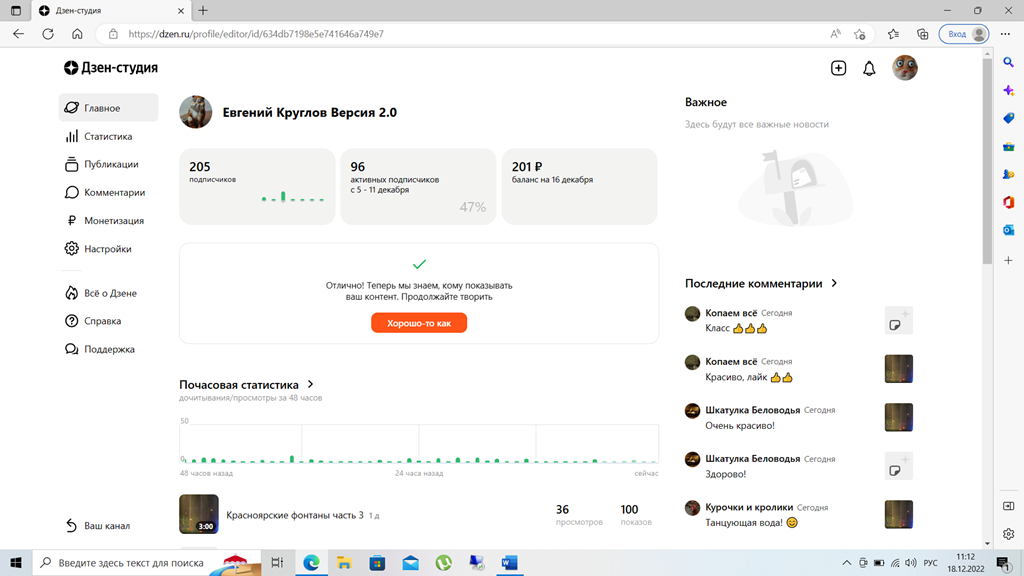Screen dimensions: 1024x576
Task: Add a sidebar app with plus icon
Action: [x=1008, y=260]
